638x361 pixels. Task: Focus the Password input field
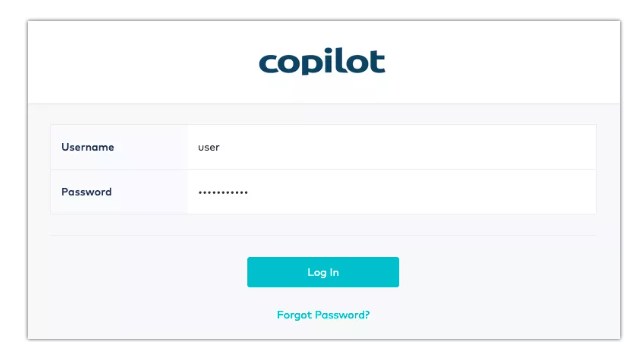pos(391,192)
